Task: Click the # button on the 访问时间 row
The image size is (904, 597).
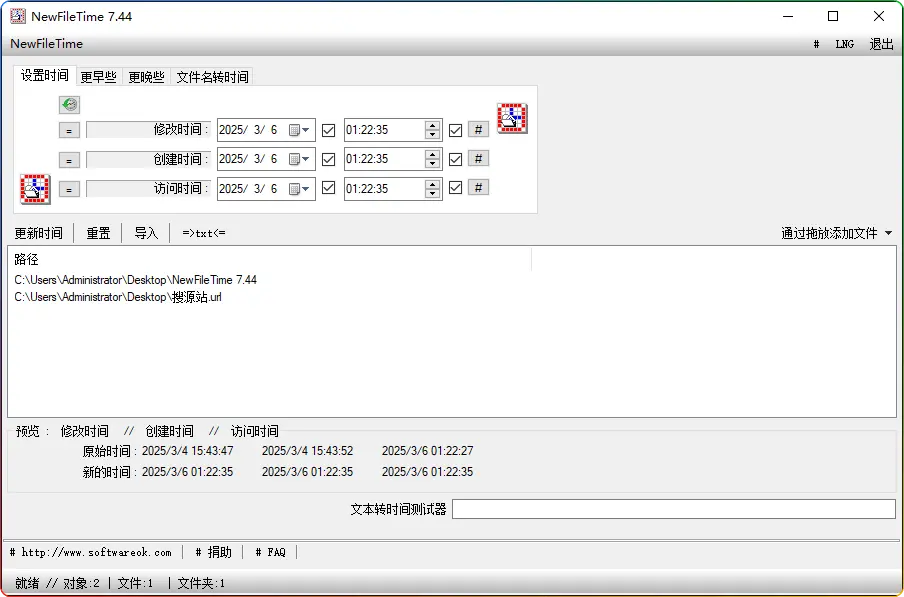Action: pyautogui.click(x=478, y=187)
